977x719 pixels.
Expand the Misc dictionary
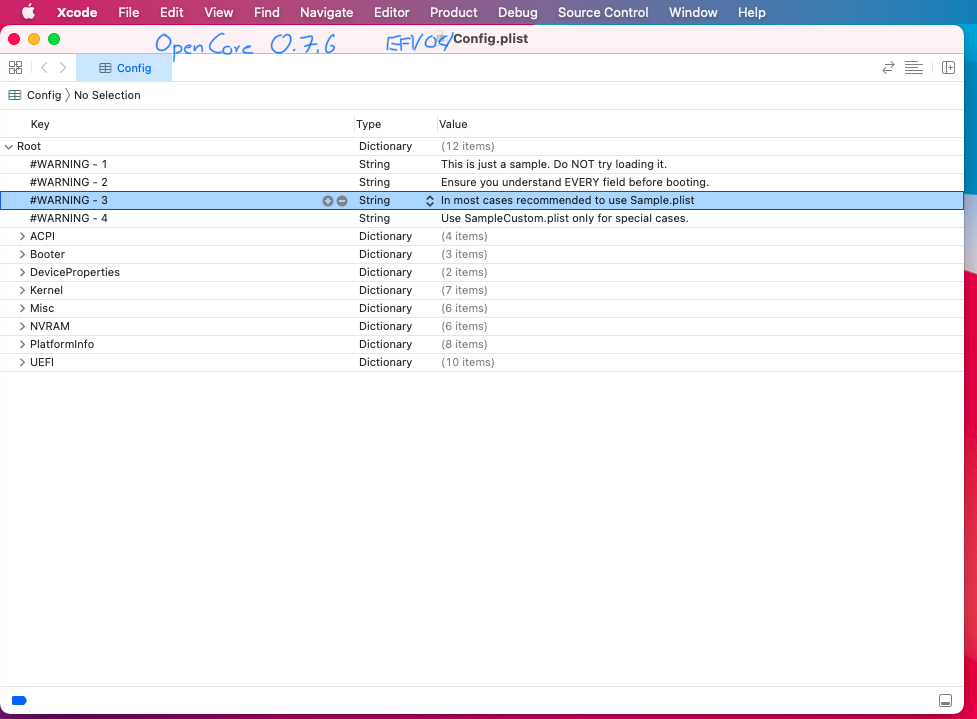pos(22,308)
